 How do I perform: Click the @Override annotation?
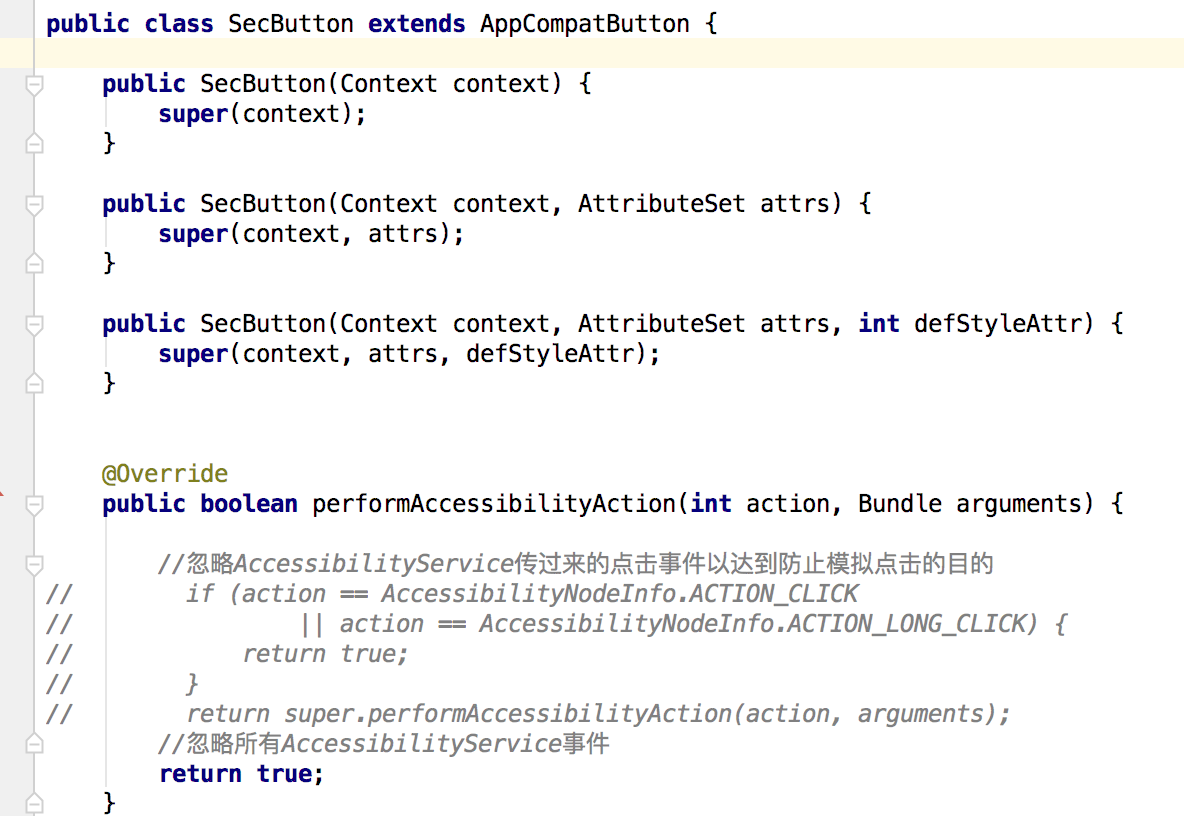coord(164,474)
